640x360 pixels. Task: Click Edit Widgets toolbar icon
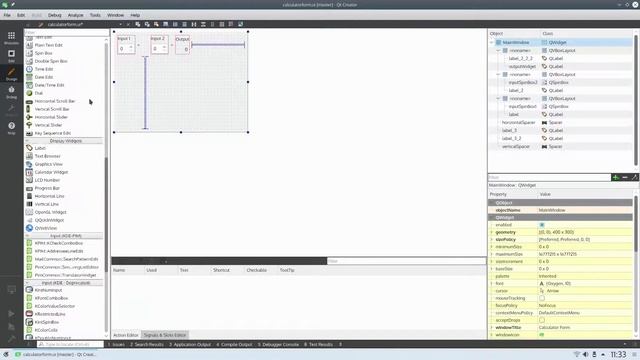click(138, 24)
